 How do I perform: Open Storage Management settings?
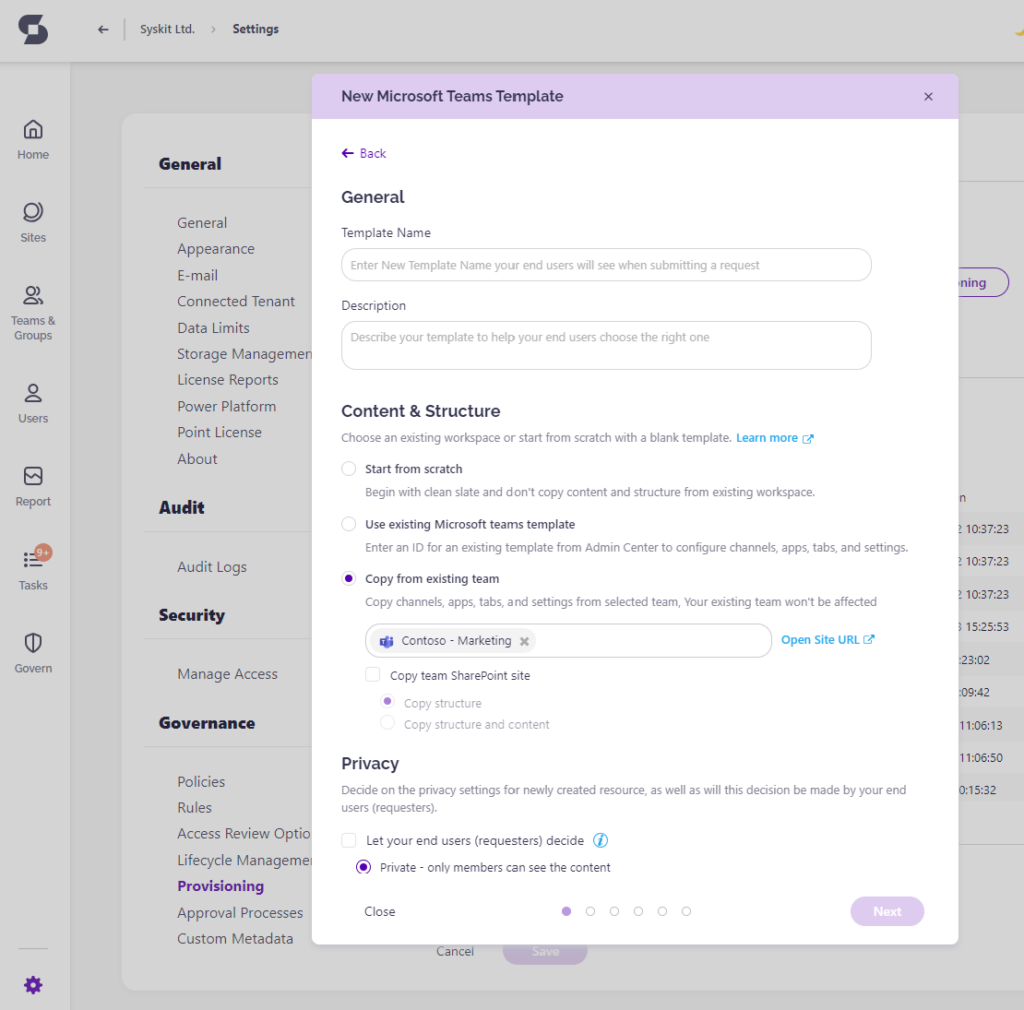click(x=244, y=354)
